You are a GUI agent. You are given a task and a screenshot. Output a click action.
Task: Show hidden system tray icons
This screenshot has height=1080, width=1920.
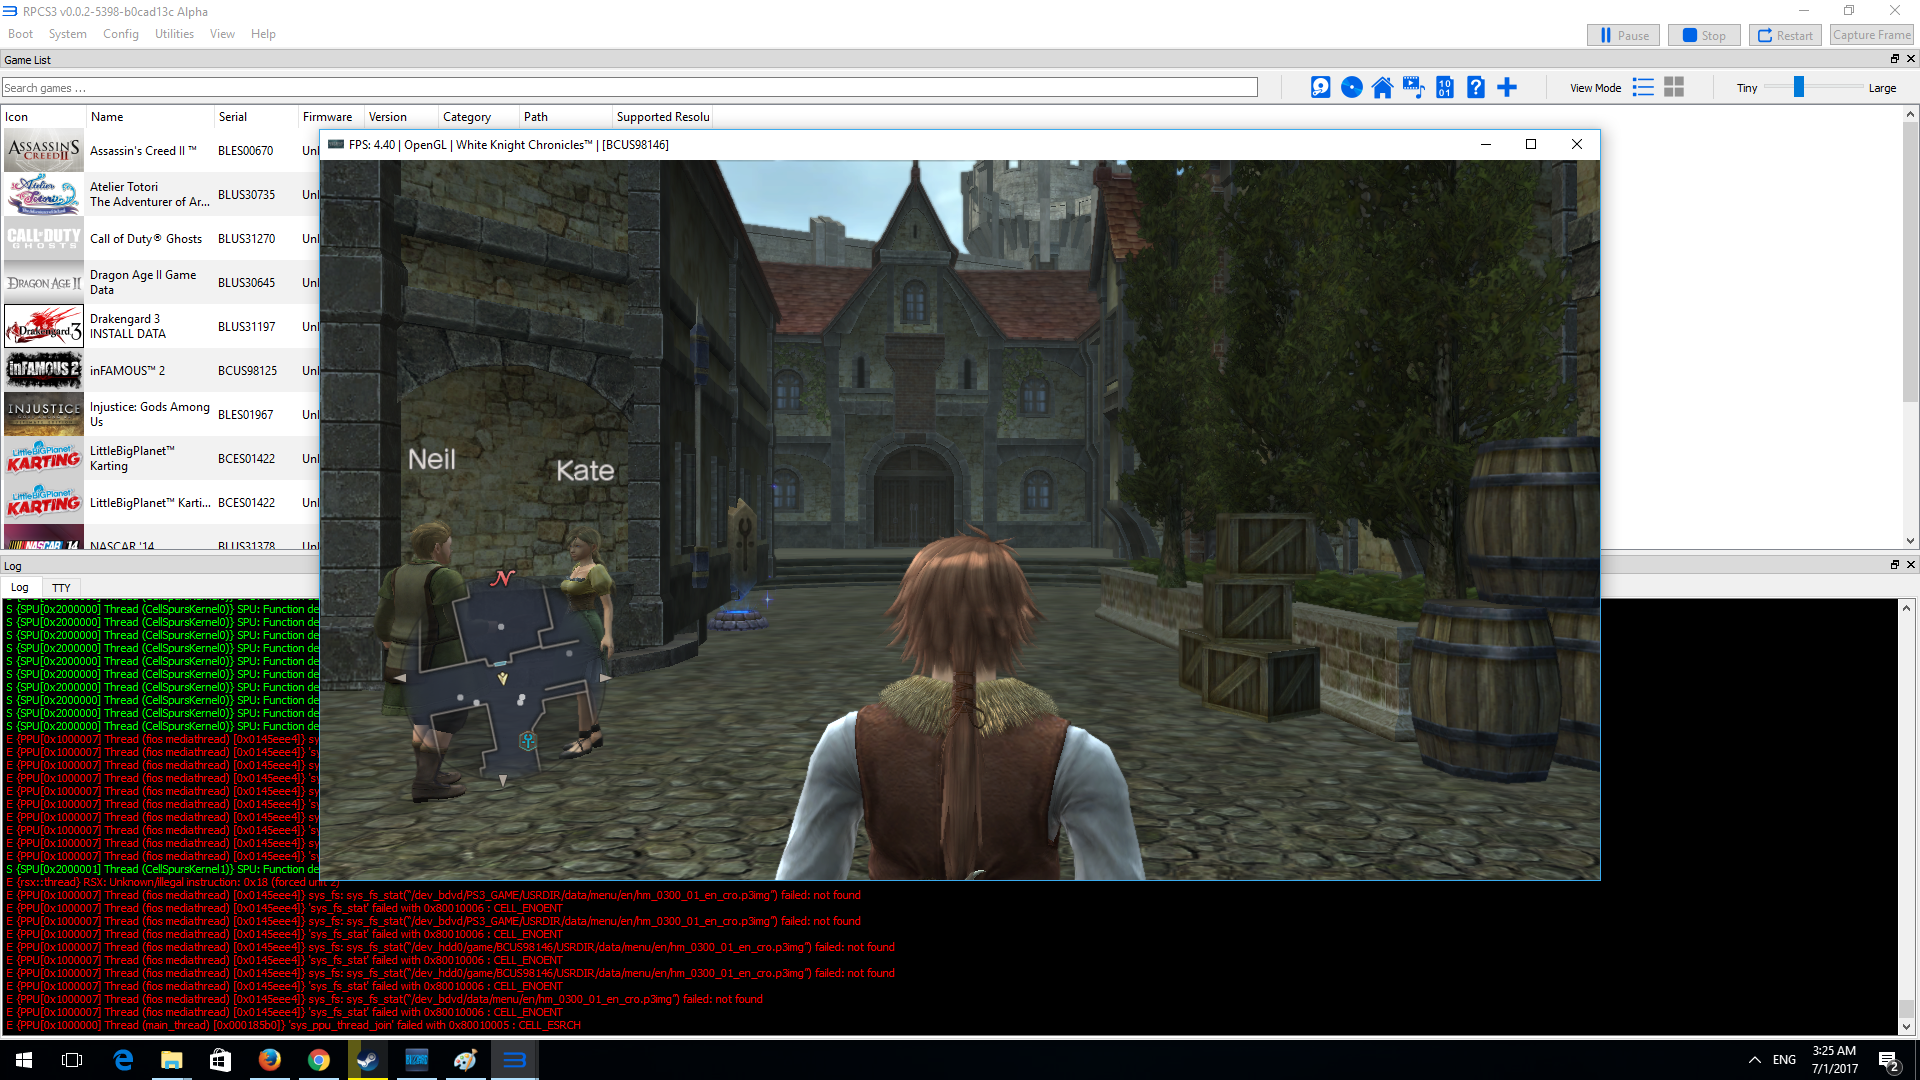click(x=1754, y=1060)
